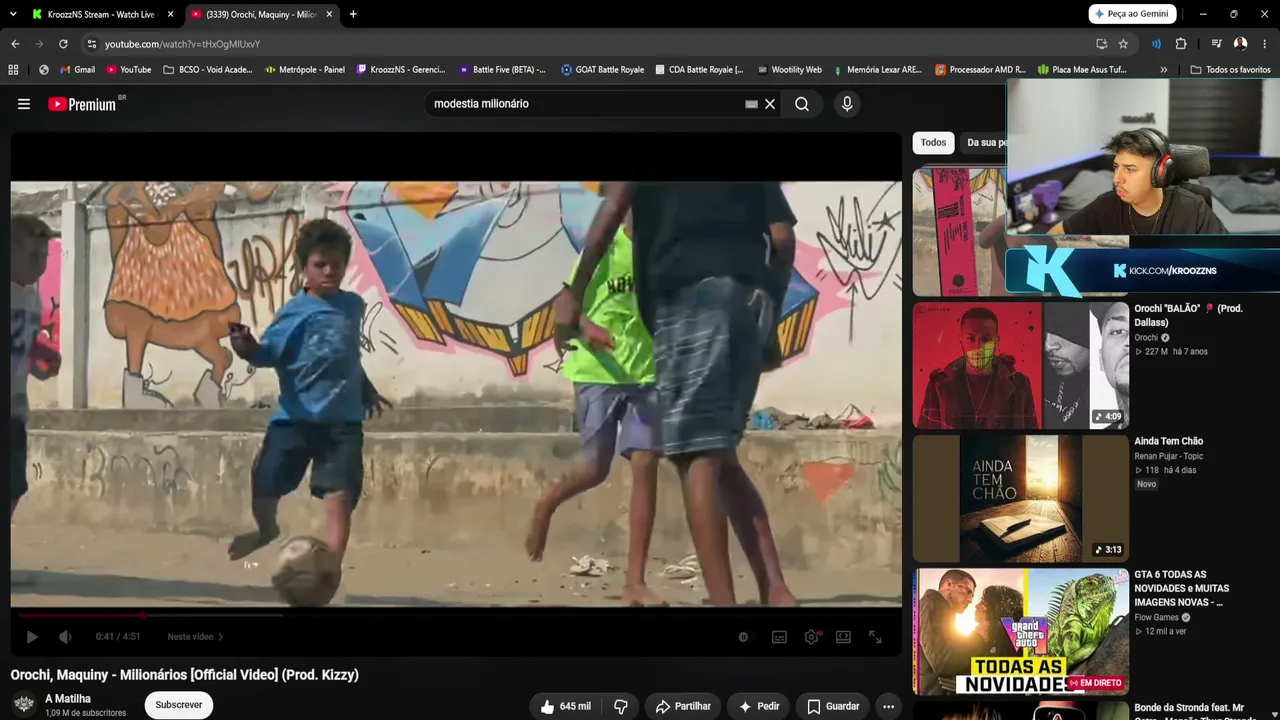Play the video
This screenshot has width=1280, height=720.
32,637
